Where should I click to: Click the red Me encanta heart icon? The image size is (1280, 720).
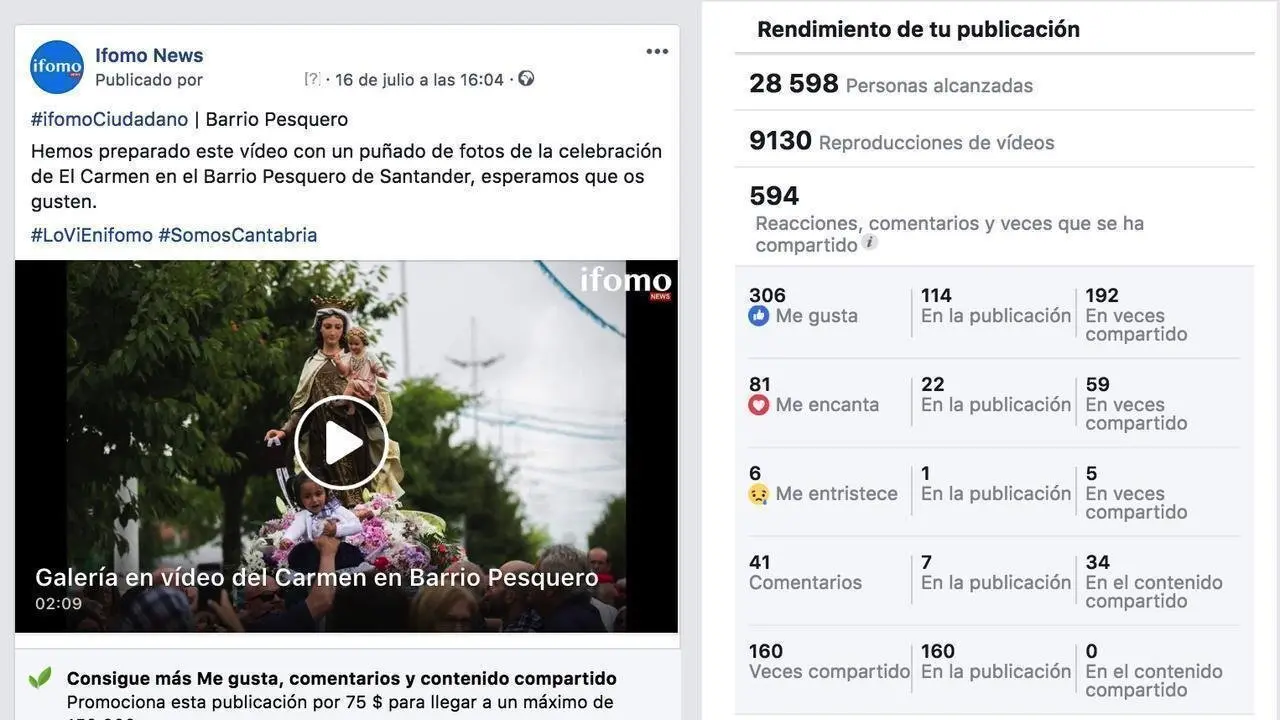click(x=759, y=405)
